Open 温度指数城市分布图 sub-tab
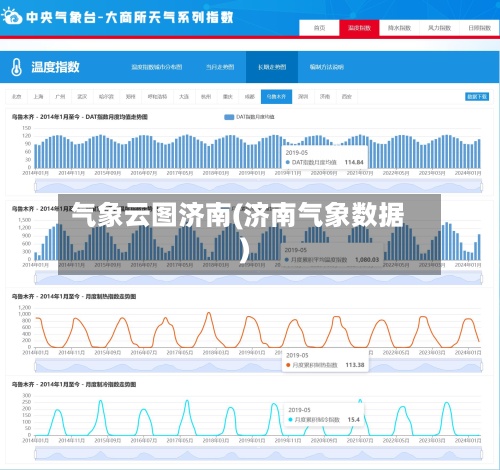This screenshot has height=470, width=500. click(157, 67)
